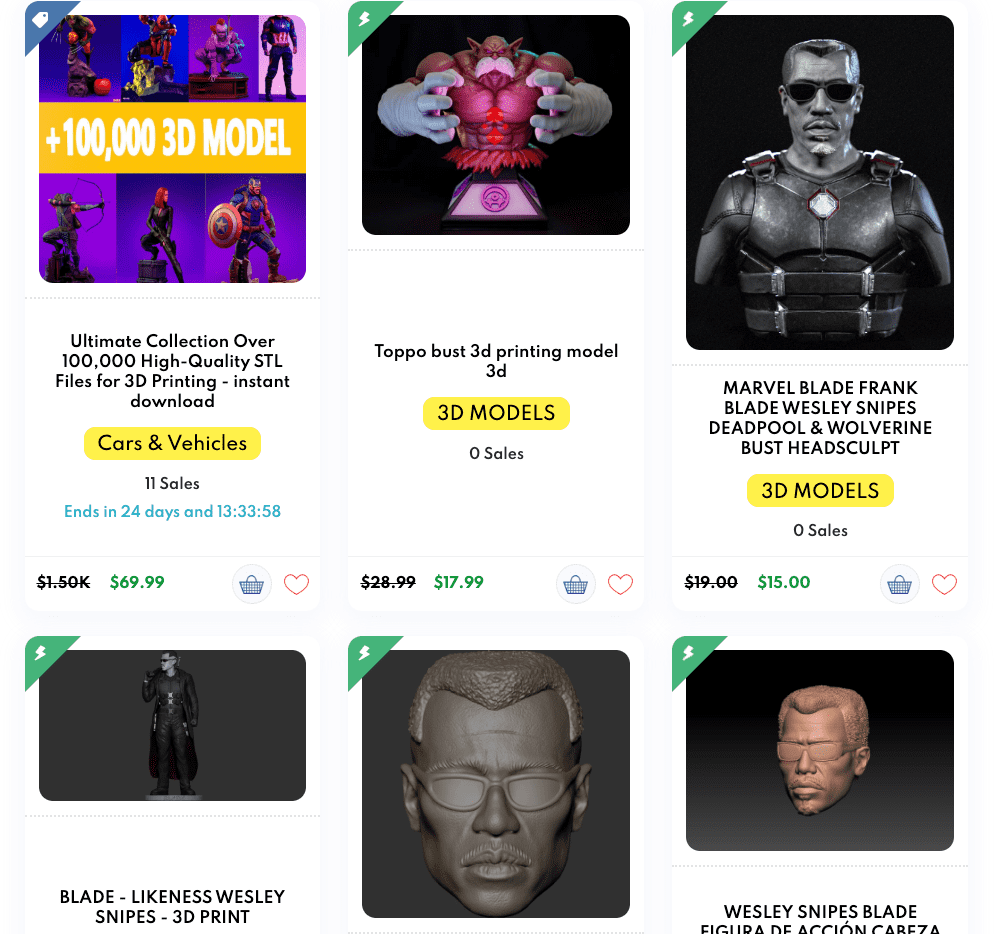
Task: Open +100,000 3D MODEL thumbnail image
Action: pyautogui.click(x=172, y=149)
